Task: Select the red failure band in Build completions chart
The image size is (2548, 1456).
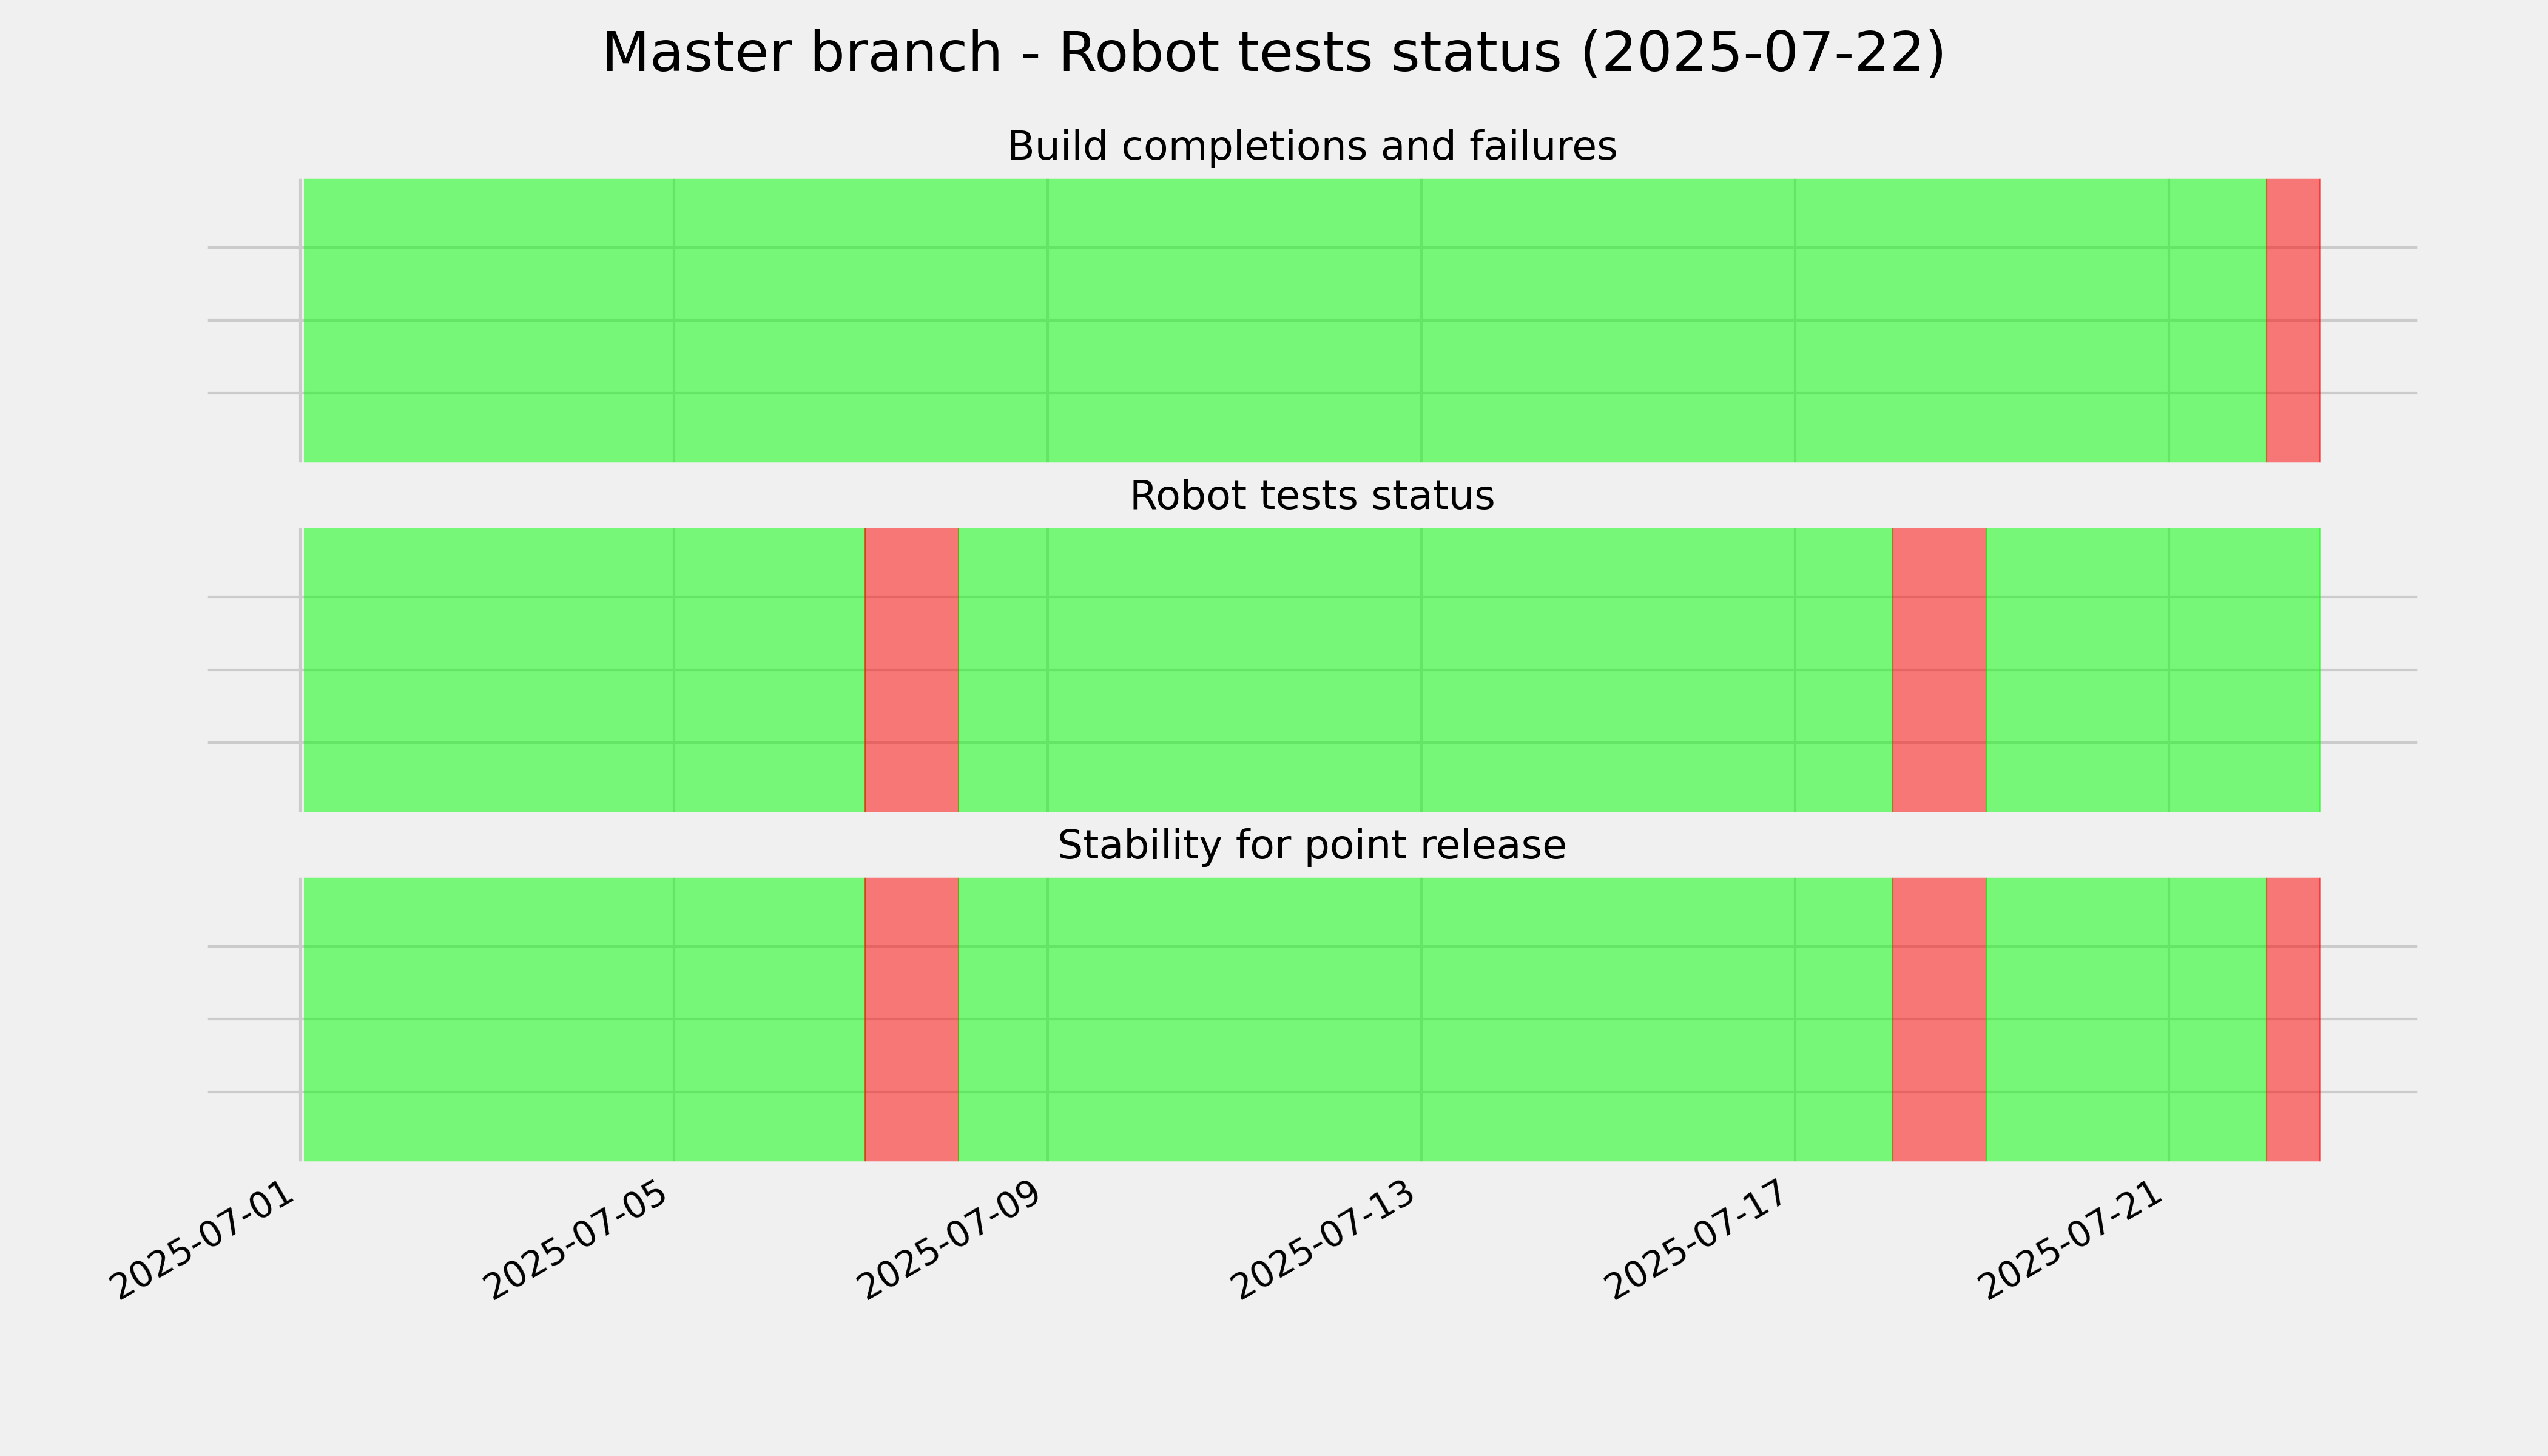Action: pos(2292,320)
